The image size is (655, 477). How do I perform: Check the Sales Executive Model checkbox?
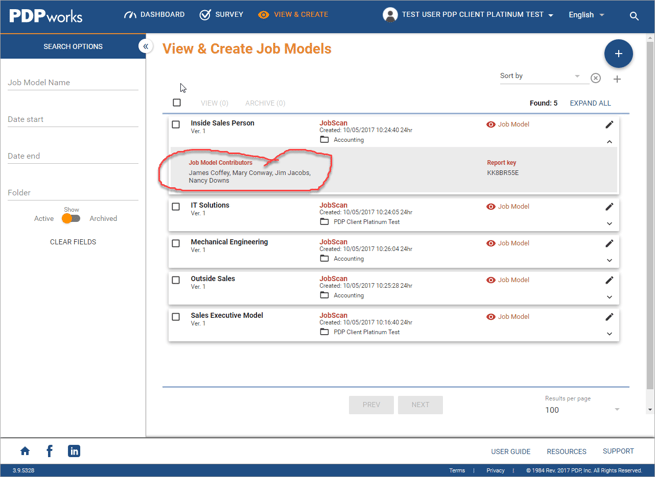[x=176, y=317]
